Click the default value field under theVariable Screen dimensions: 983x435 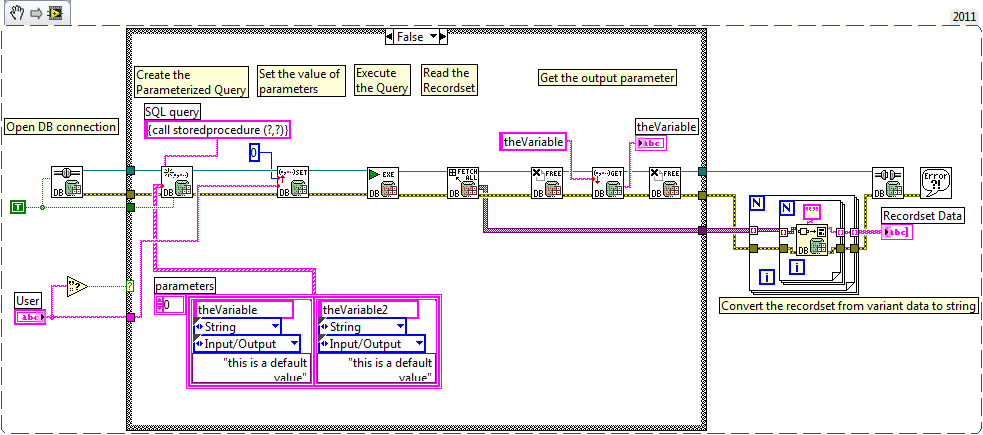(251, 369)
